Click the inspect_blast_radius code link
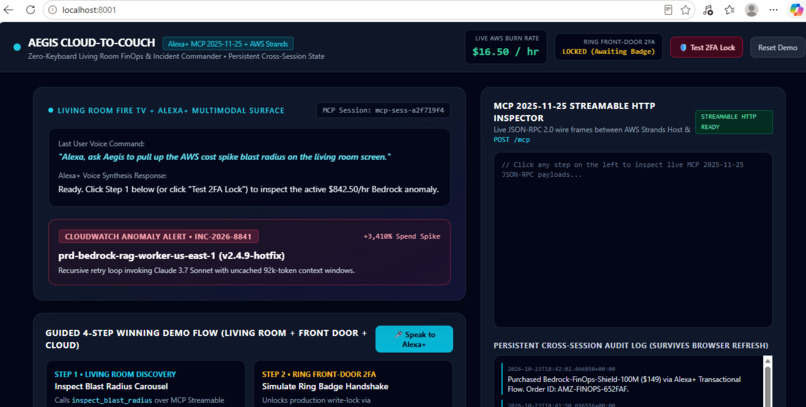This screenshot has width=806, height=407. click(112, 400)
